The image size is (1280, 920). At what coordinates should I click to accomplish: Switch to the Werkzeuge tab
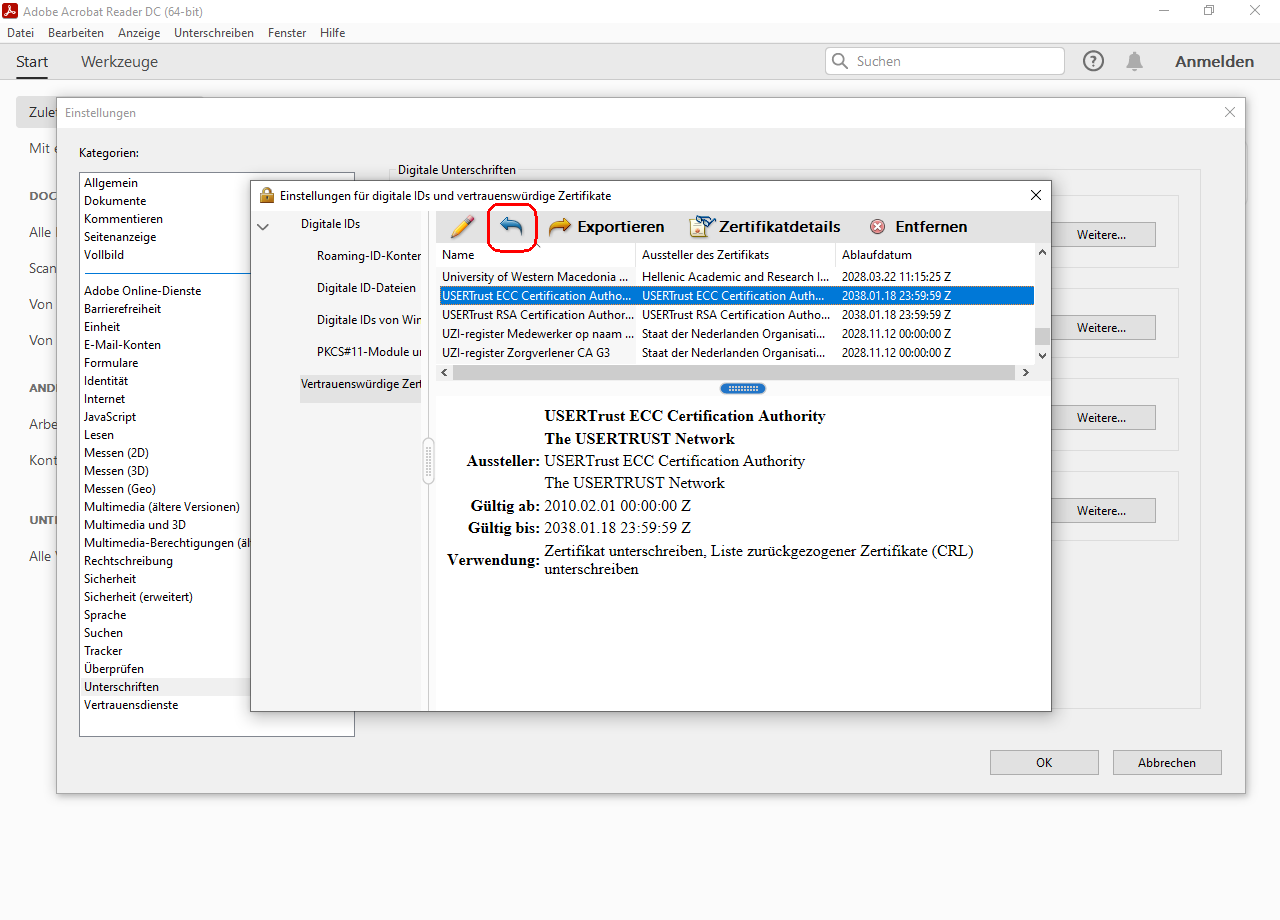(119, 62)
